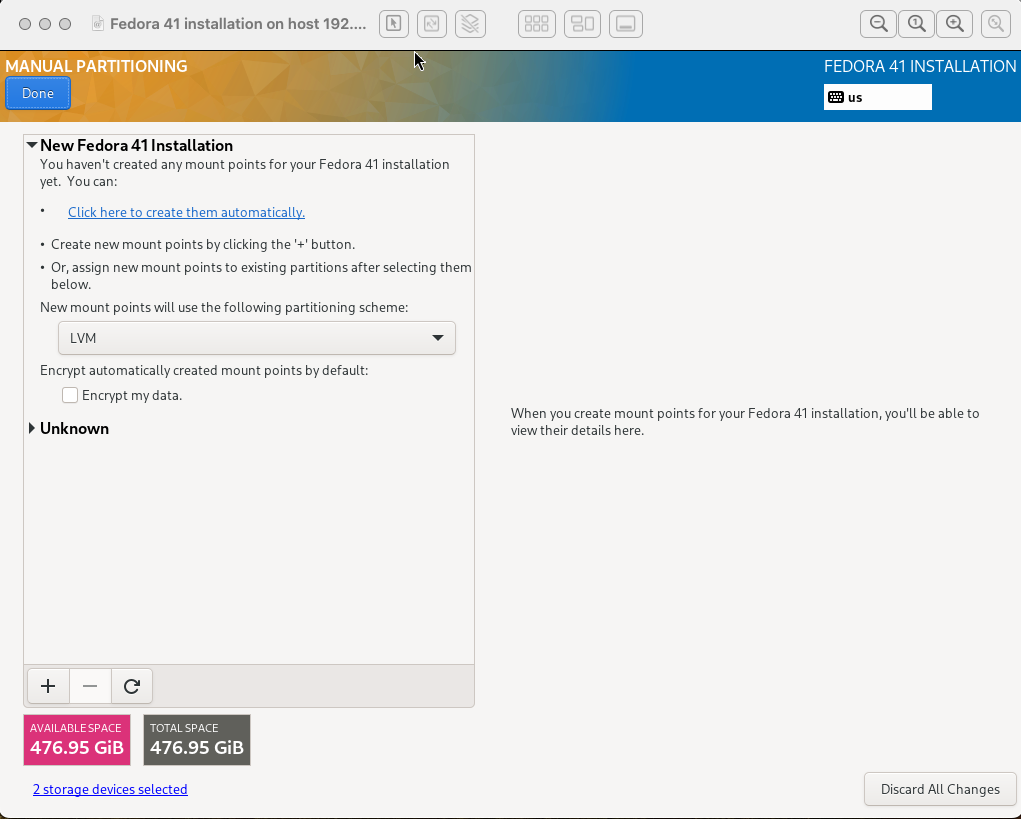Viewport: 1021px width, 819px height.
Task: Click the link to create mount points automatically
Action: pos(186,212)
